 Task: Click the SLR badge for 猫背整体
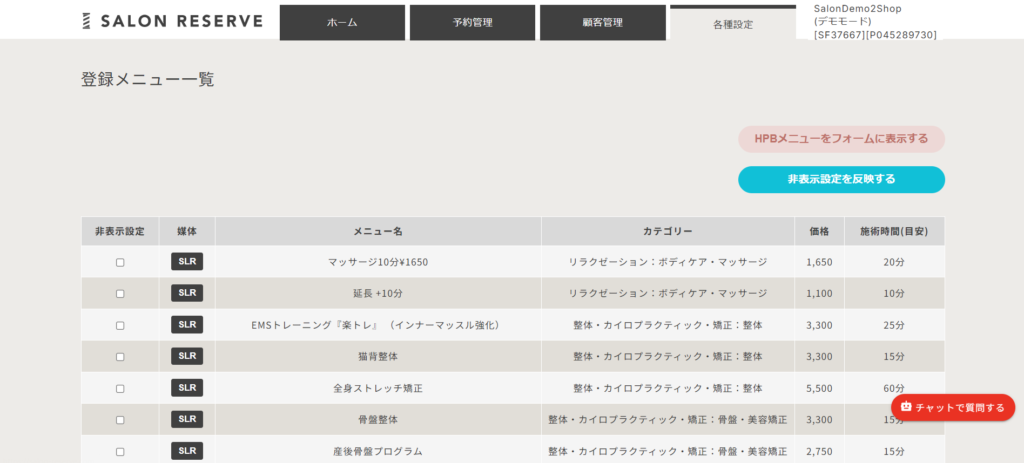click(x=187, y=356)
